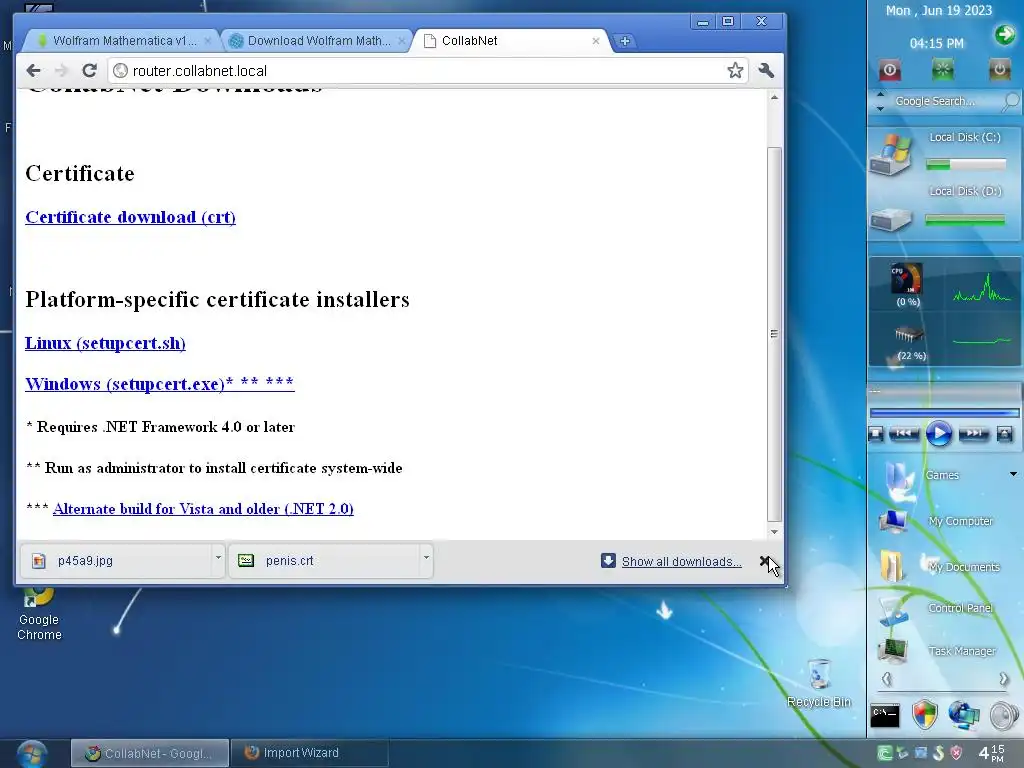The image size is (1024, 768).
Task: Open the command prompt icon in sidebar
Action: coord(886,716)
